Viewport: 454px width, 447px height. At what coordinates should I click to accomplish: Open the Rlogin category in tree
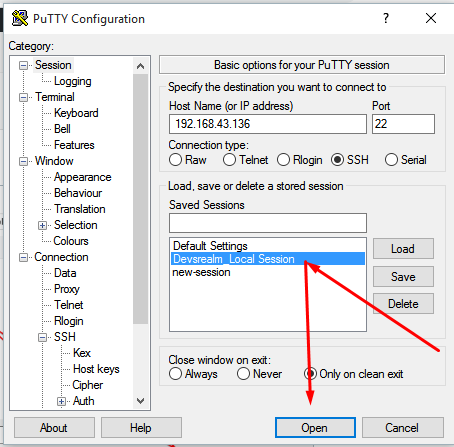click(x=69, y=321)
